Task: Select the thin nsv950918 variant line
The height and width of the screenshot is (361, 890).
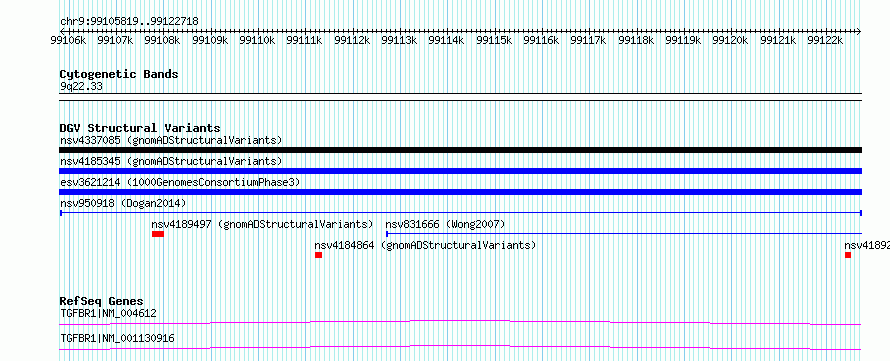Action: 460,213
